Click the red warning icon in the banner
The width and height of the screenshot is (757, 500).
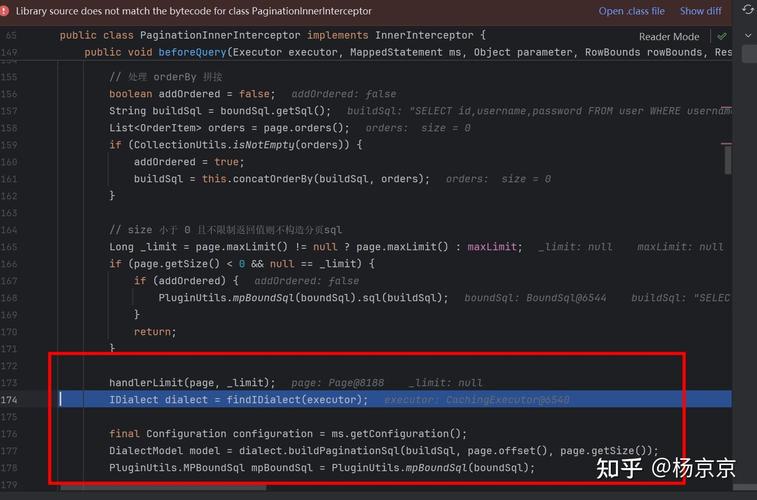[x=7, y=11]
